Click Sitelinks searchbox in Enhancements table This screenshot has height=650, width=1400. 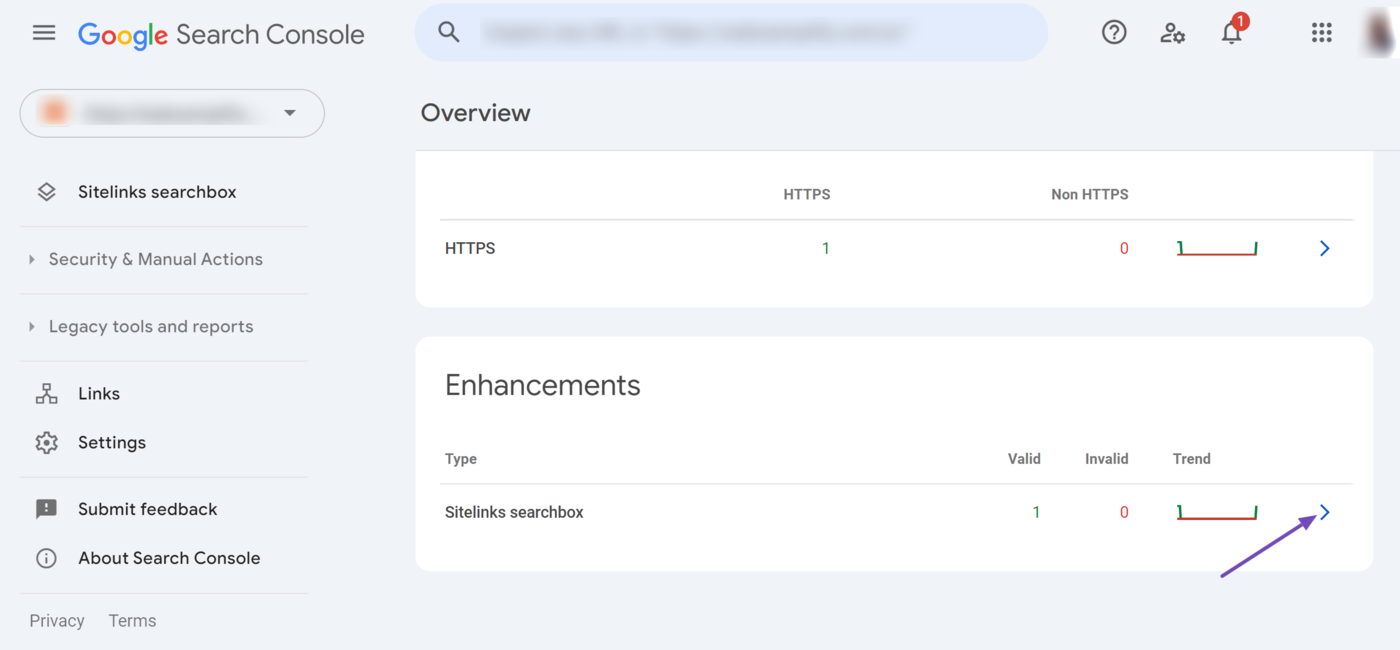[514, 512]
